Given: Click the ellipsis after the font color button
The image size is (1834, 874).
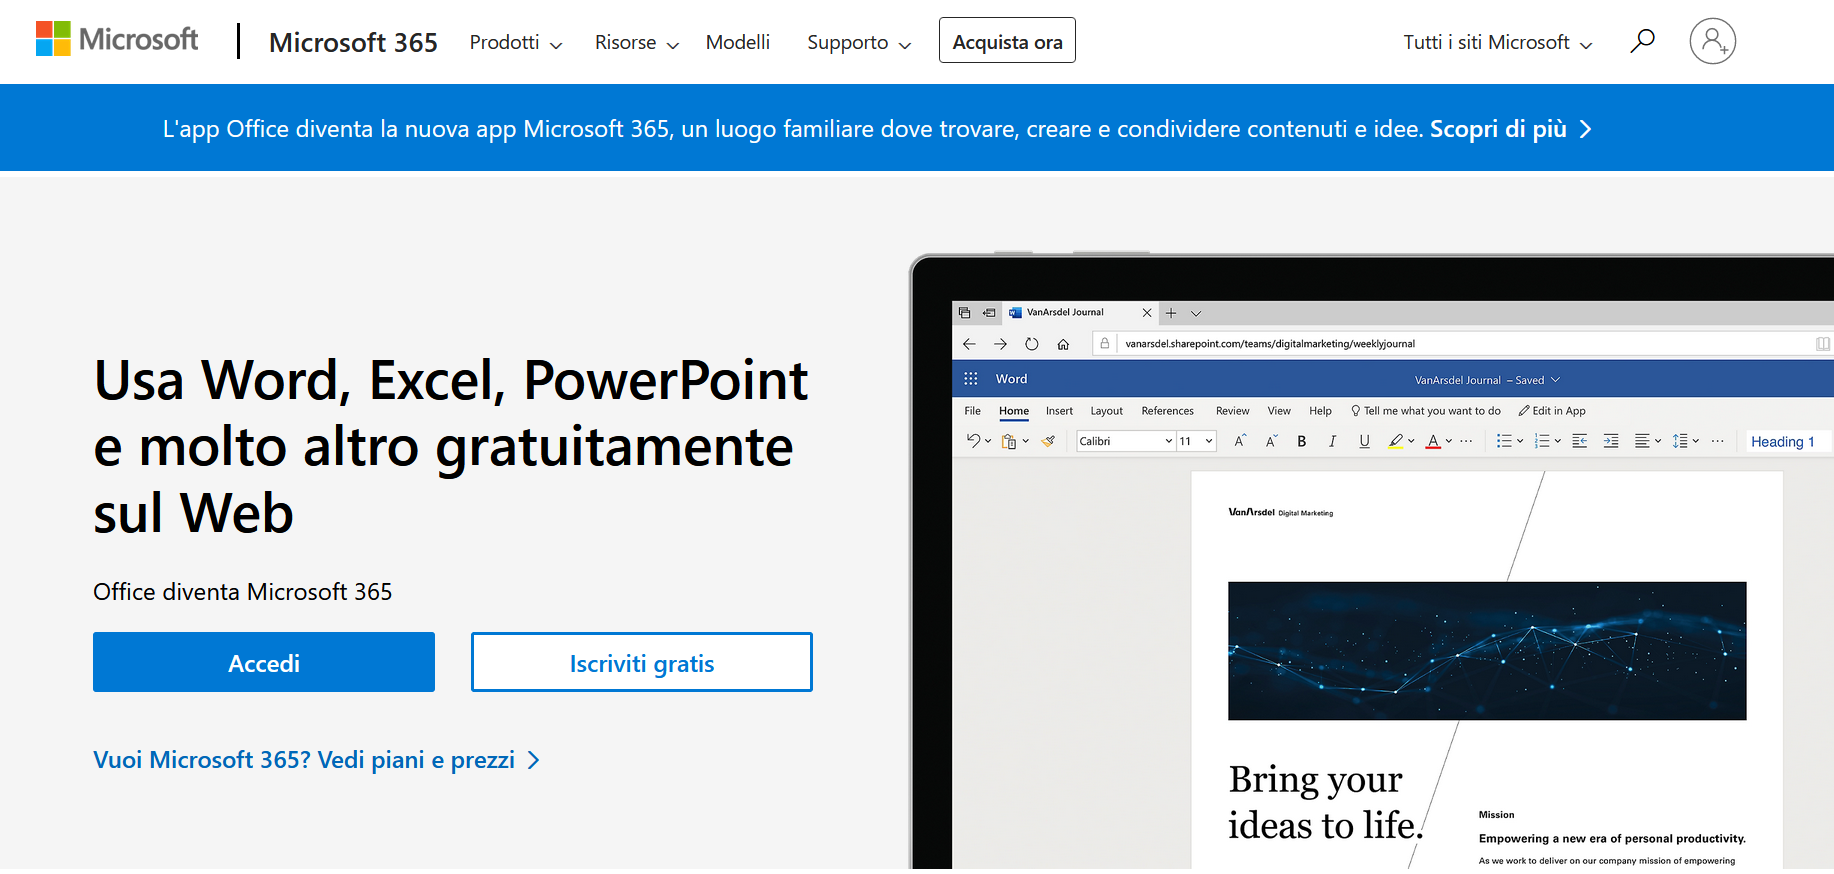Looking at the screenshot, I should coord(1466,441).
